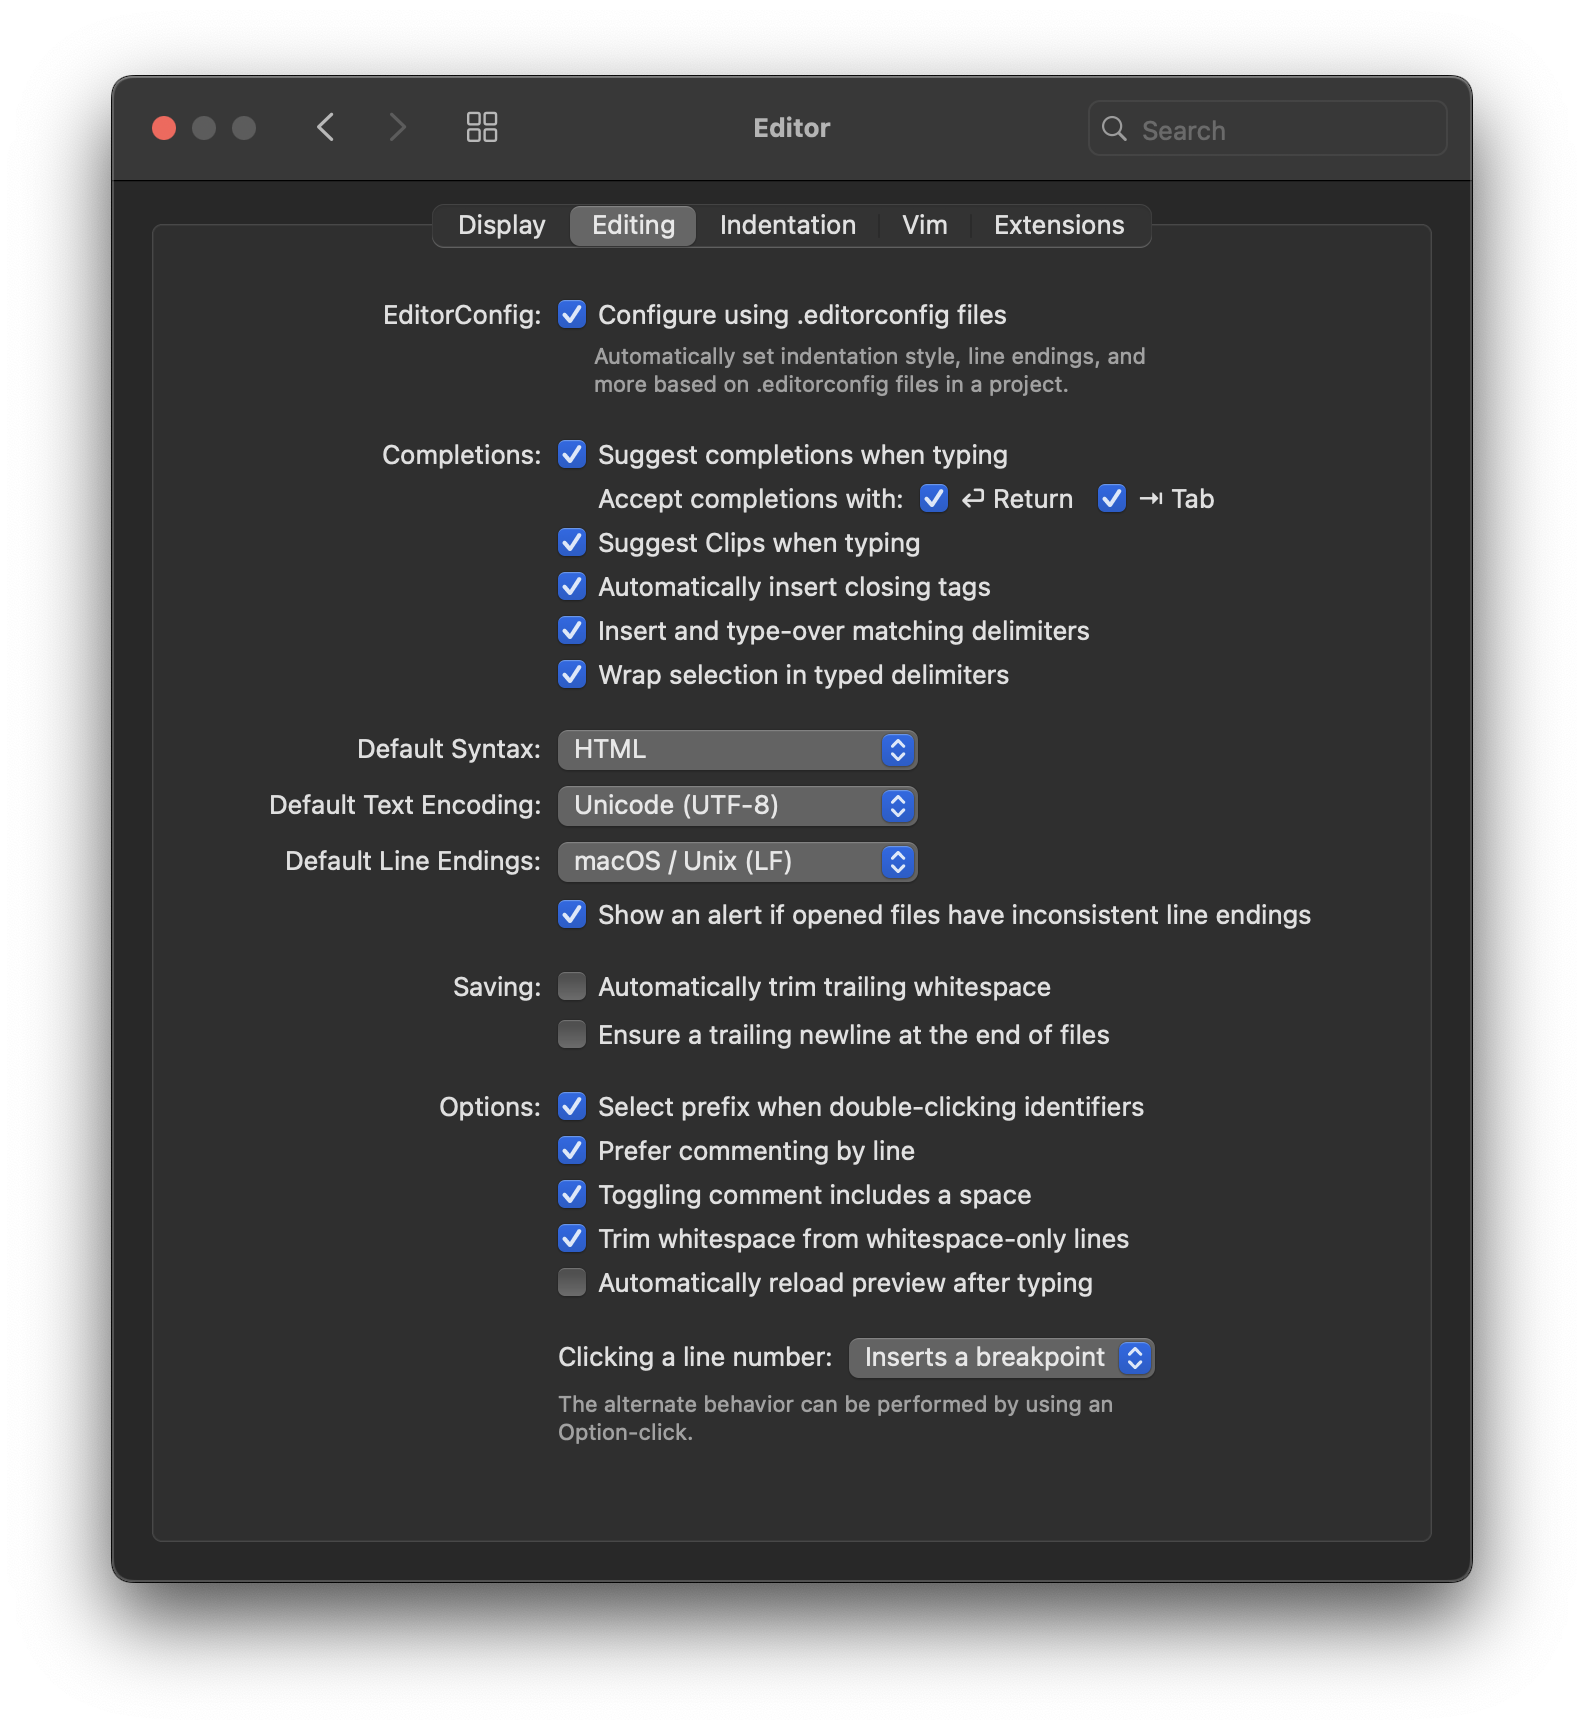Viewport: 1584px width, 1730px height.
Task: Click the Default Syntax: label
Action: coord(449,749)
